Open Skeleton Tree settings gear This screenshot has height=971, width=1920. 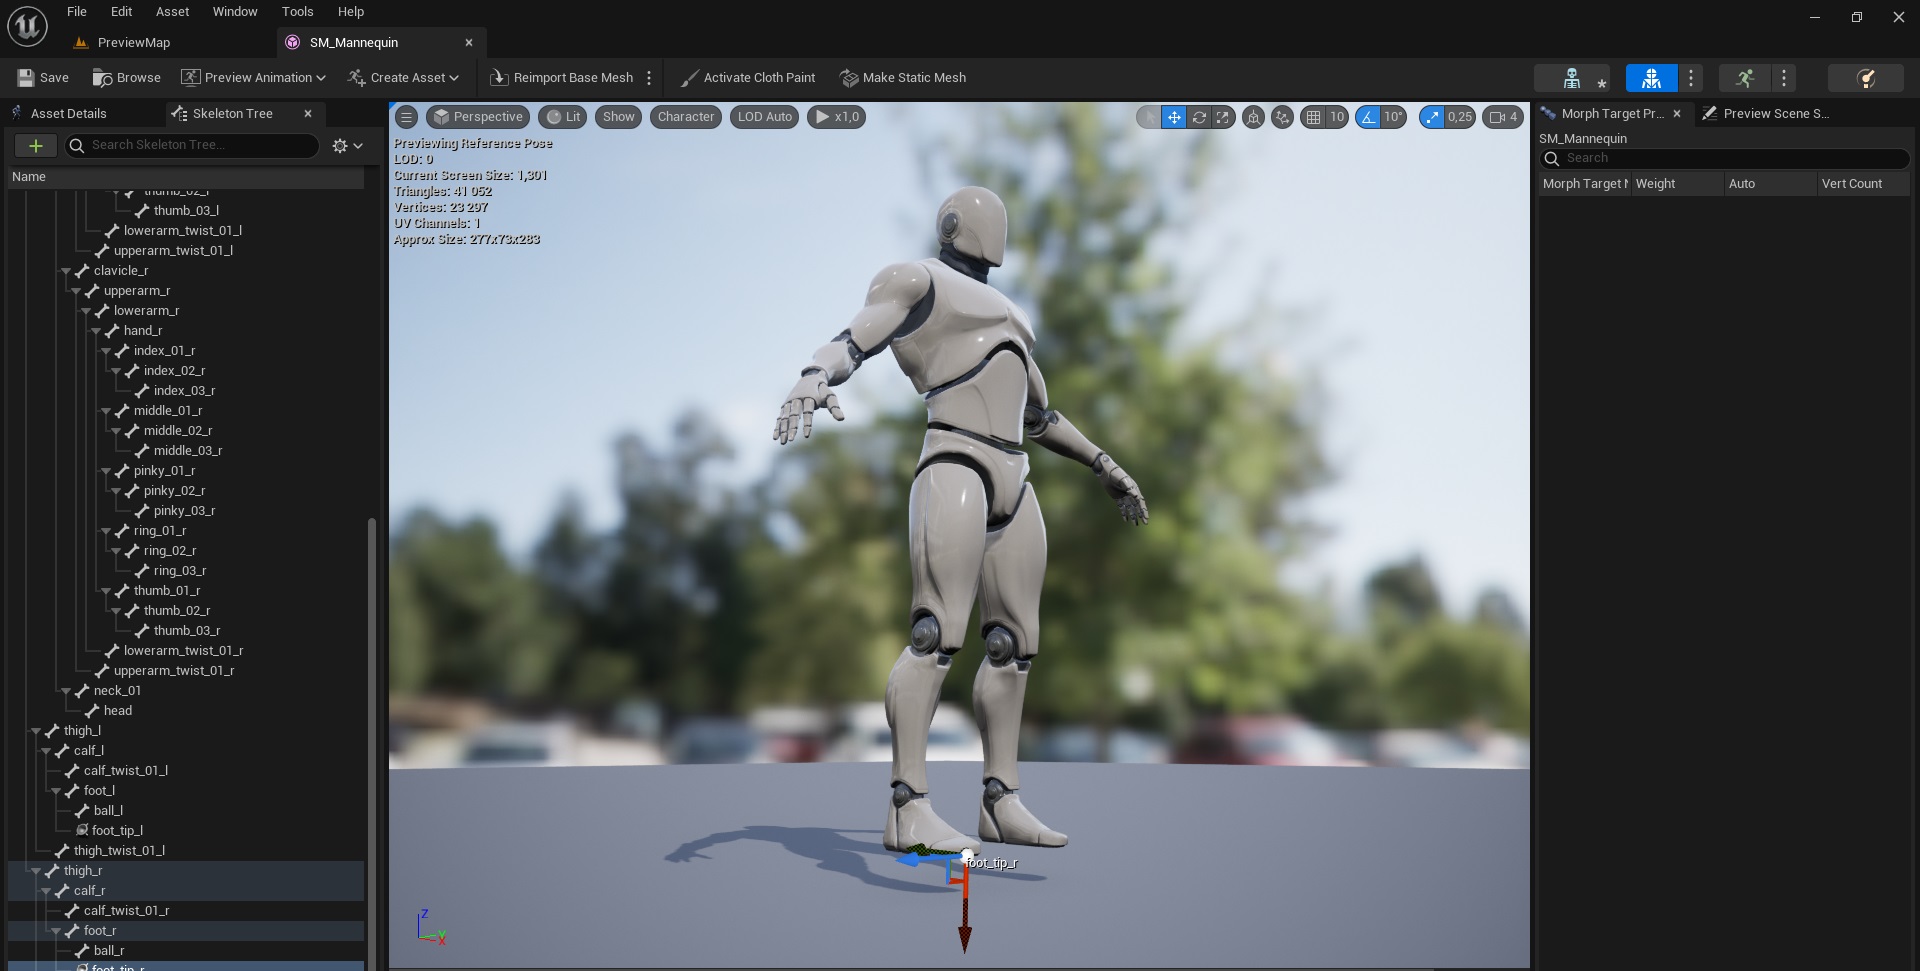coord(347,146)
